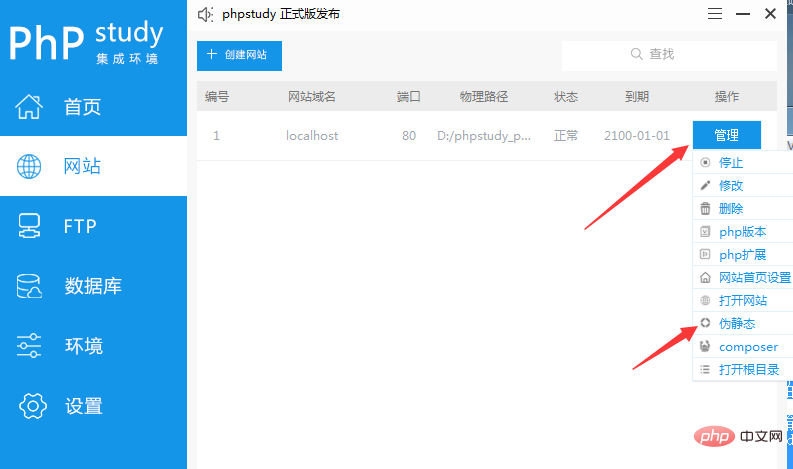Click the 物理路径 column header
The width and height of the screenshot is (793, 469).
484,97
